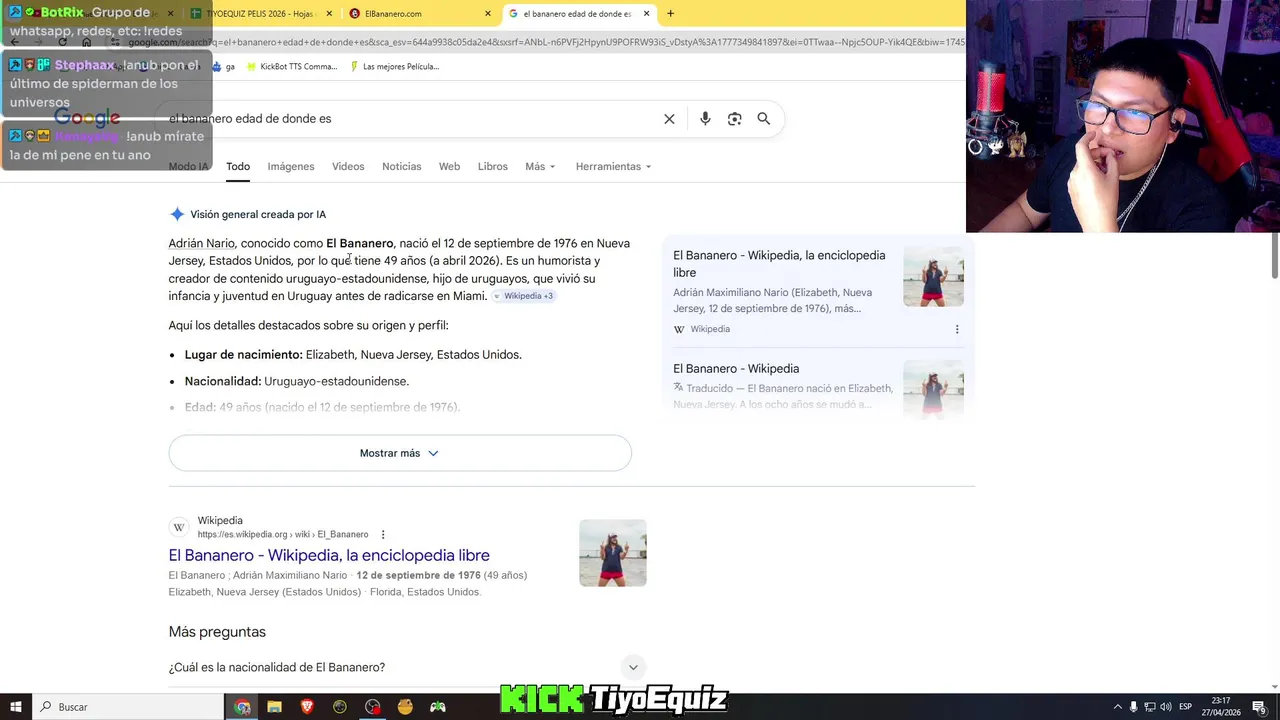Adjust volume via system tray speaker icon
Screen dimensions: 1280x720
1166,707
